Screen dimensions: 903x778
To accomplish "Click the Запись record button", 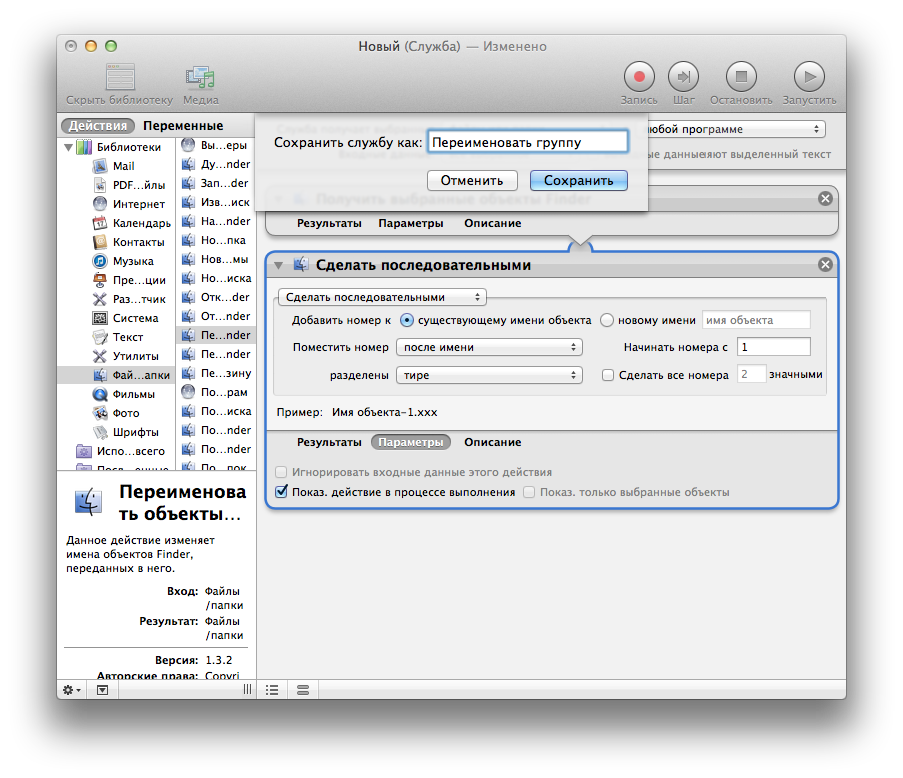I will click(x=638, y=77).
